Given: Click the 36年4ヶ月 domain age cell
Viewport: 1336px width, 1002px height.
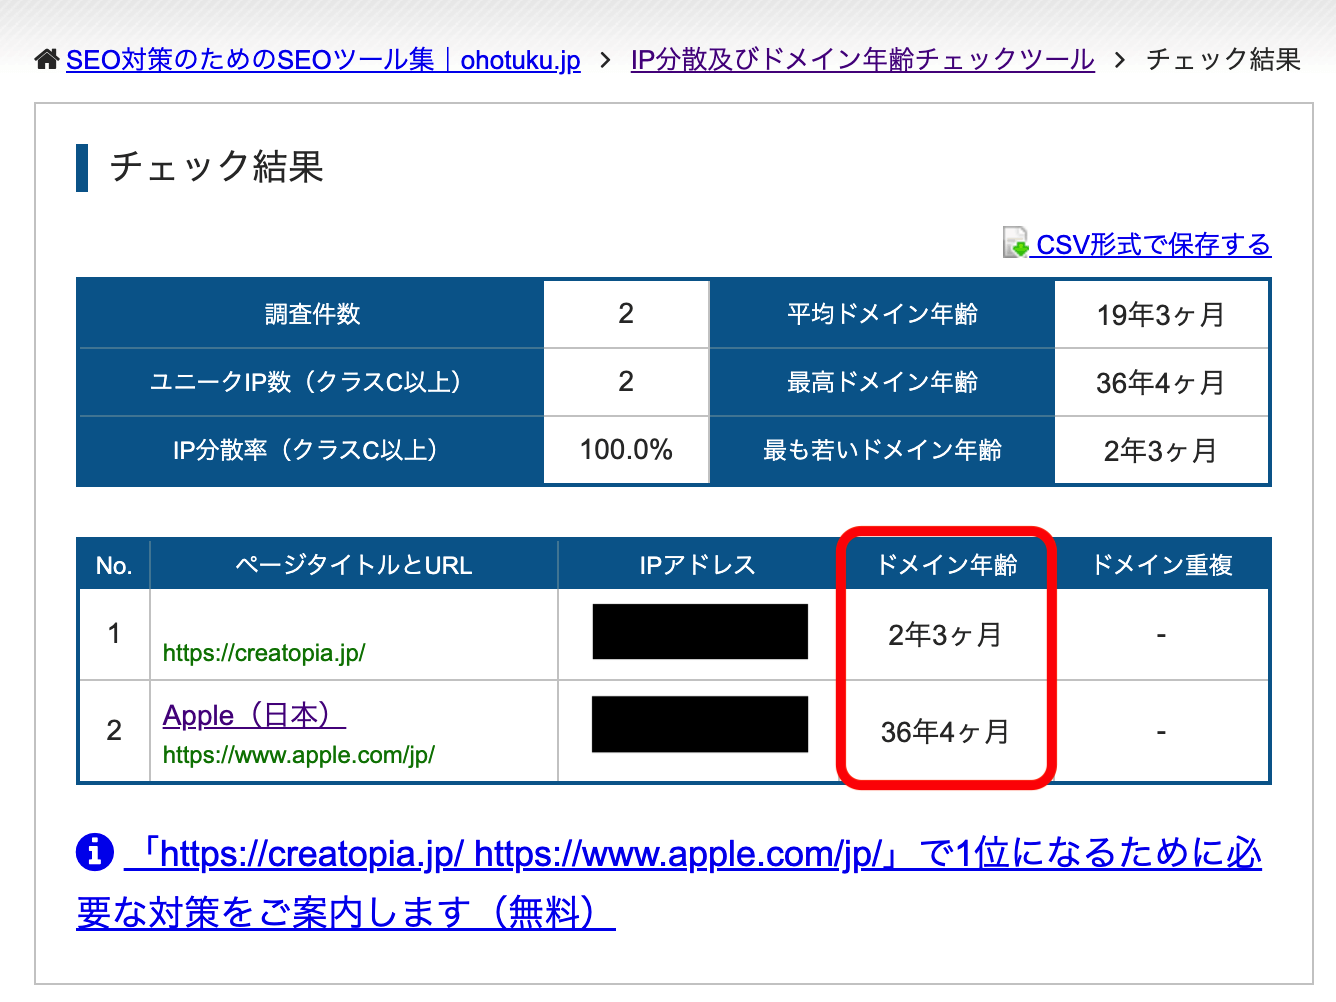Looking at the screenshot, I should [946, 731].
